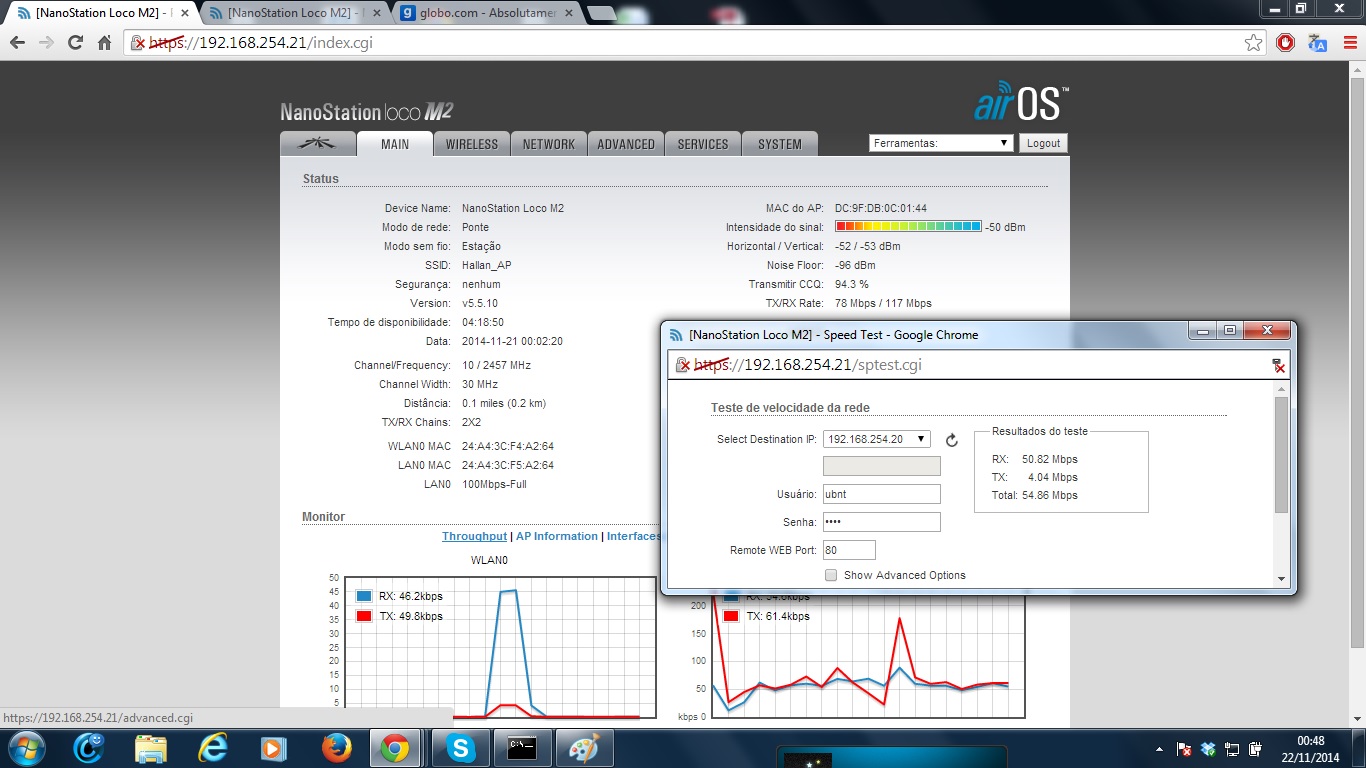Open the Interfaces monitor link
Image resolution: width=1366 pixels, height=768 pixels.
pos(634,536)
